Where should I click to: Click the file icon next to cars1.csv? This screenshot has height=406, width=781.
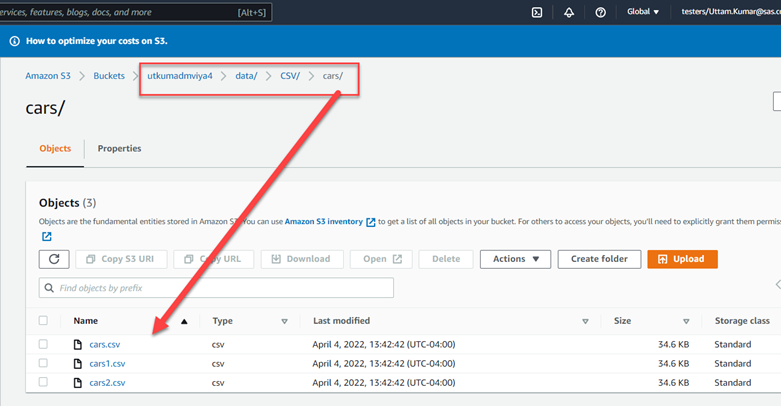coord(78,364)
